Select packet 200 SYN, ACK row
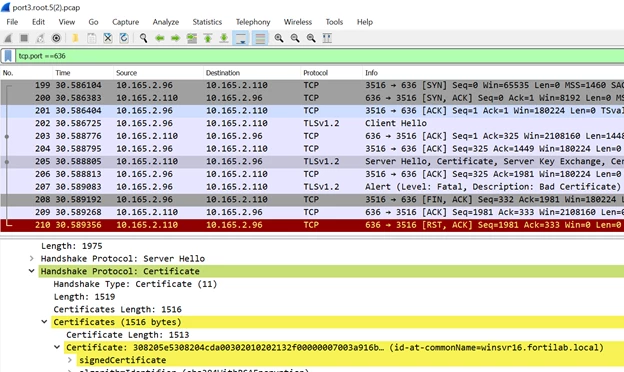The height and width of the screenshot is (372, 624). tap(312, 98)
